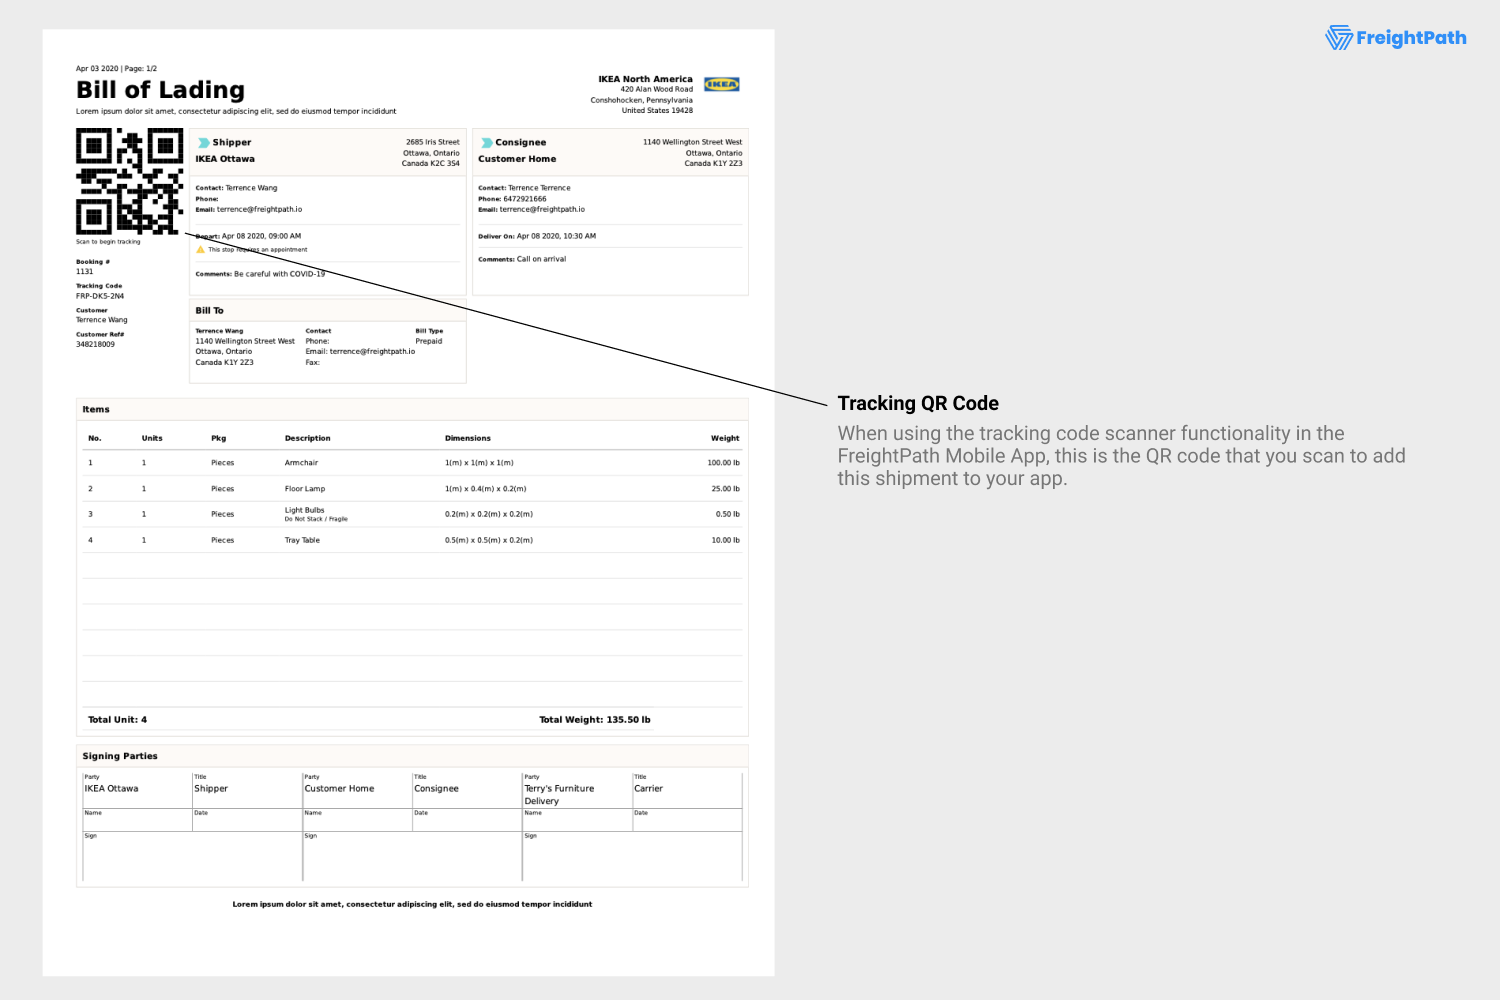
Task: Click the Shipper arrow icon
Action: (x=203, y=143)
